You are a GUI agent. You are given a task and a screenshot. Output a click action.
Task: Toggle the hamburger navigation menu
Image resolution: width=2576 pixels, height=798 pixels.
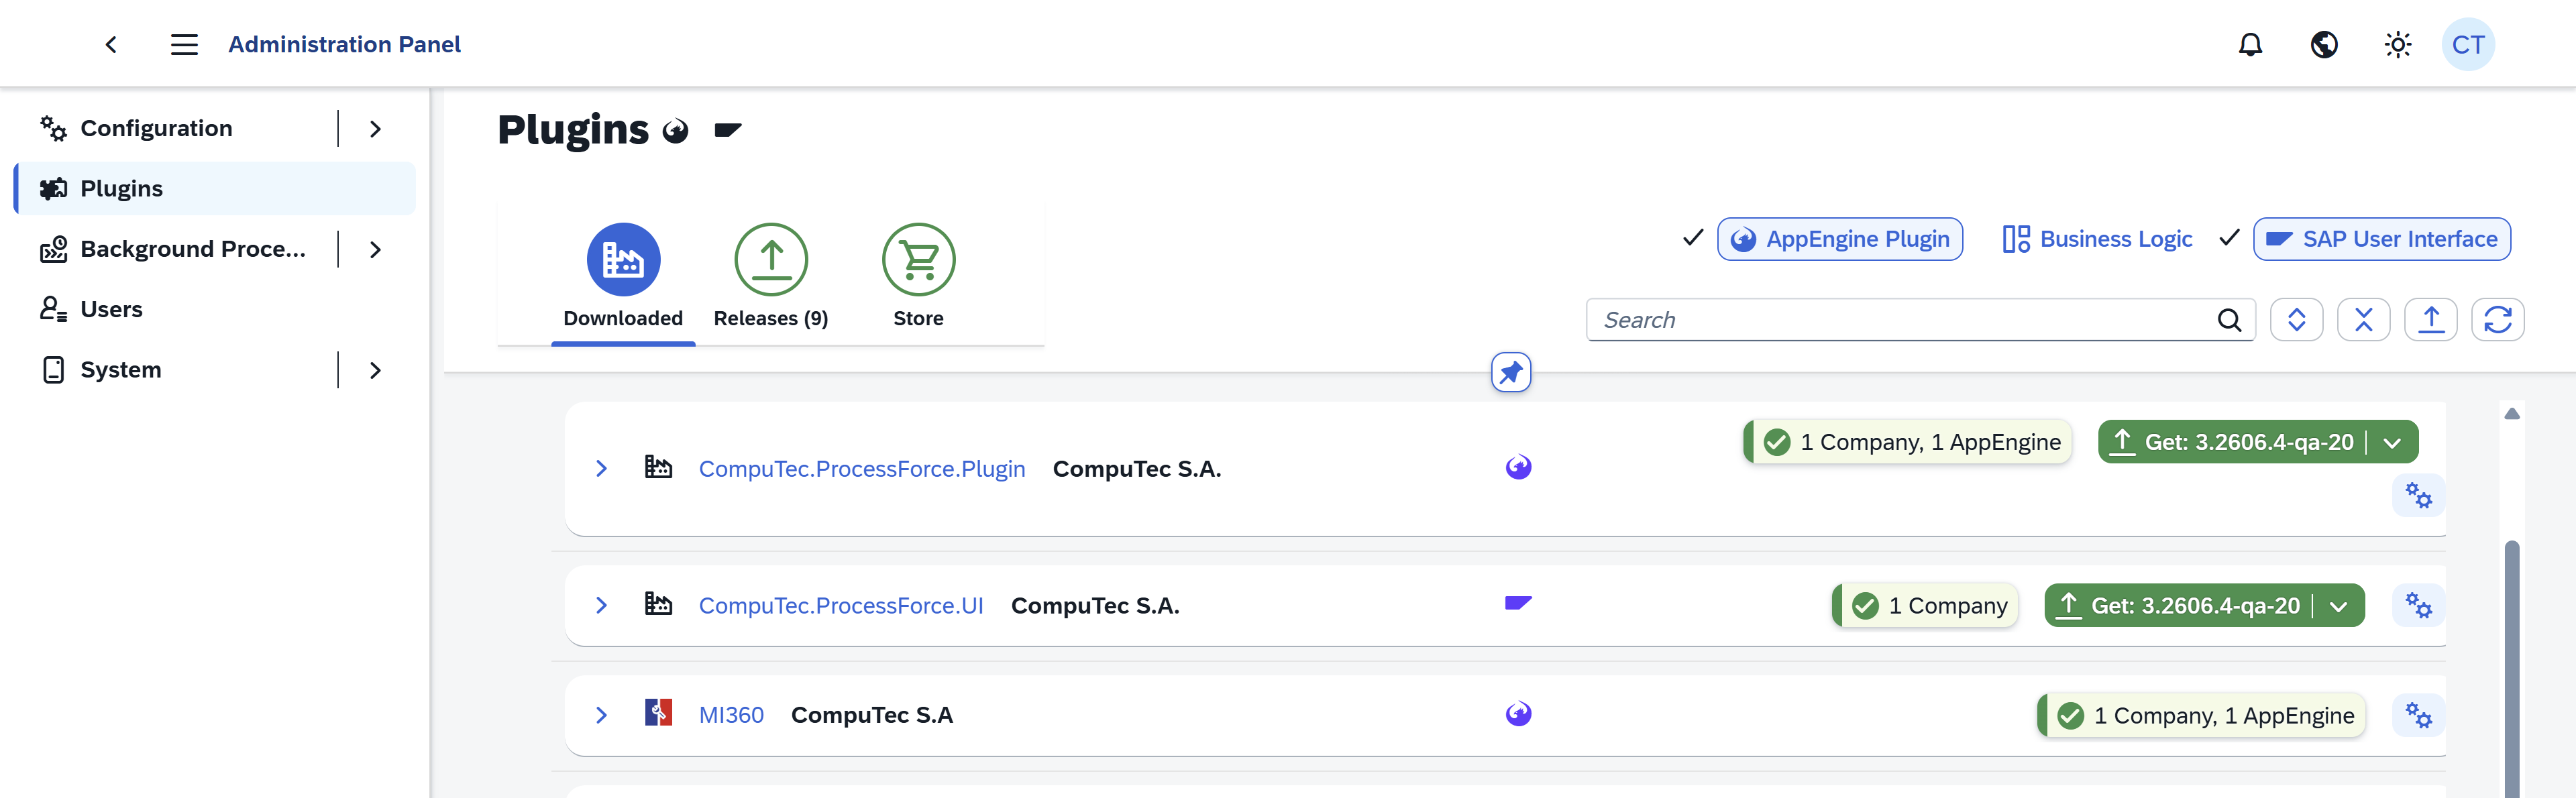pos(184,44)
